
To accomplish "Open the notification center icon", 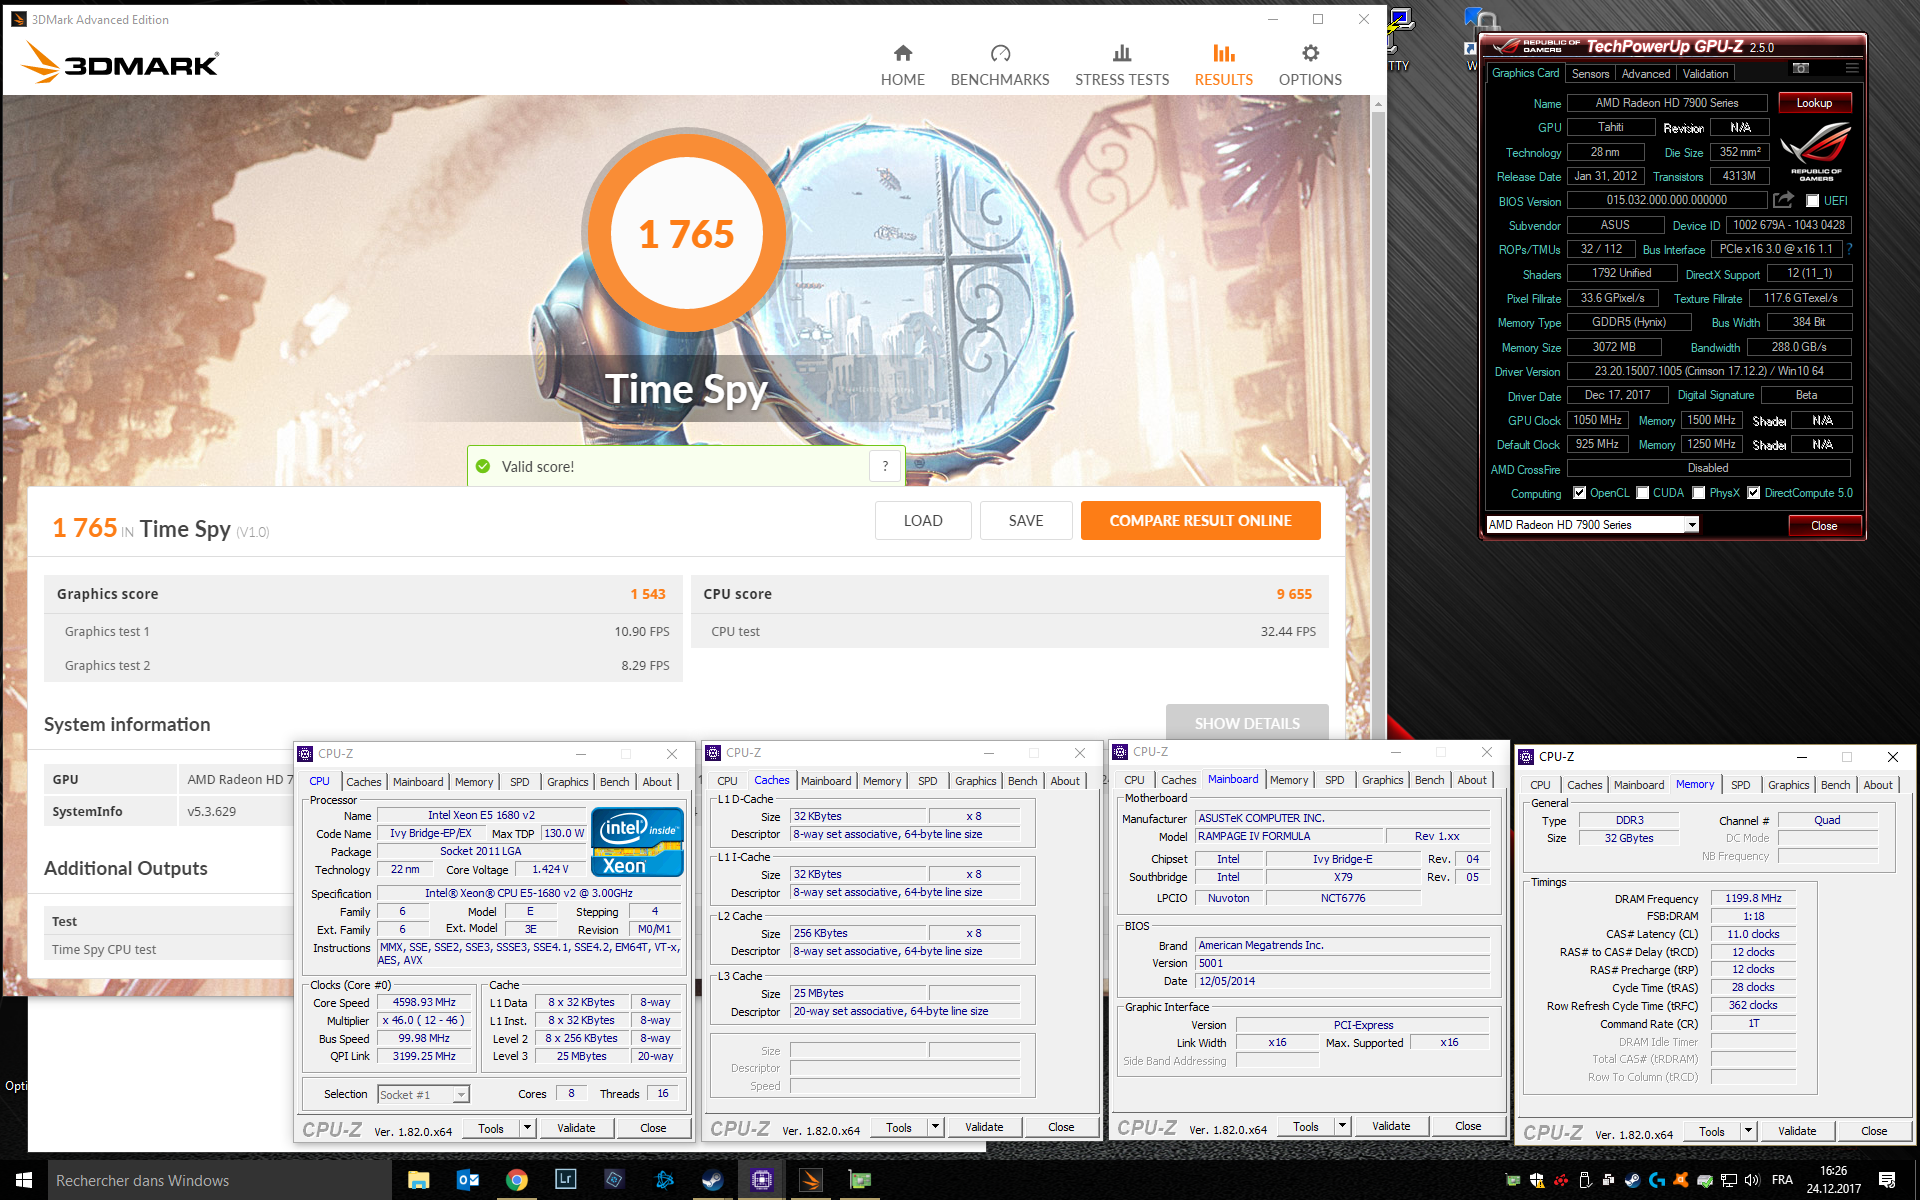I will (x=1887, y=1180).
